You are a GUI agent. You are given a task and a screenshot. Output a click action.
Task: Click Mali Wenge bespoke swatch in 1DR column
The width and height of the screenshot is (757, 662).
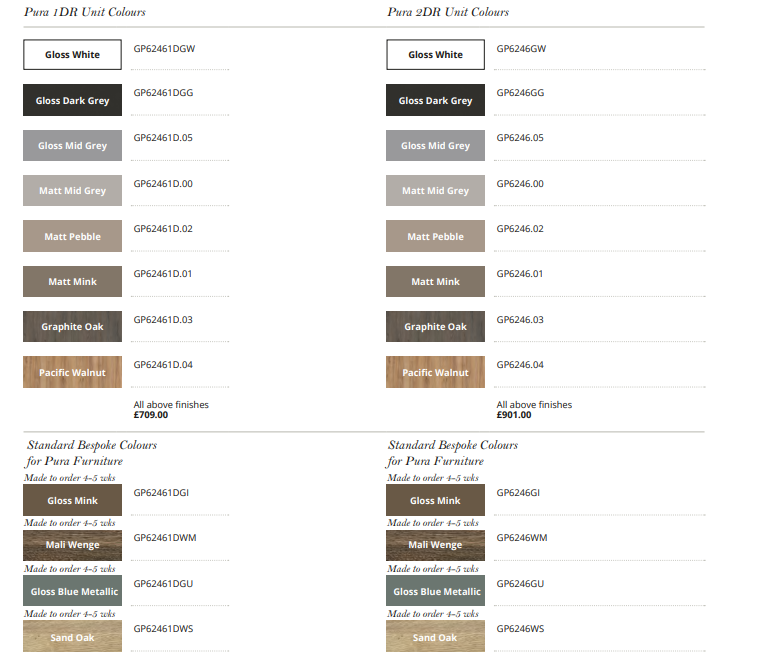[72, 546]
